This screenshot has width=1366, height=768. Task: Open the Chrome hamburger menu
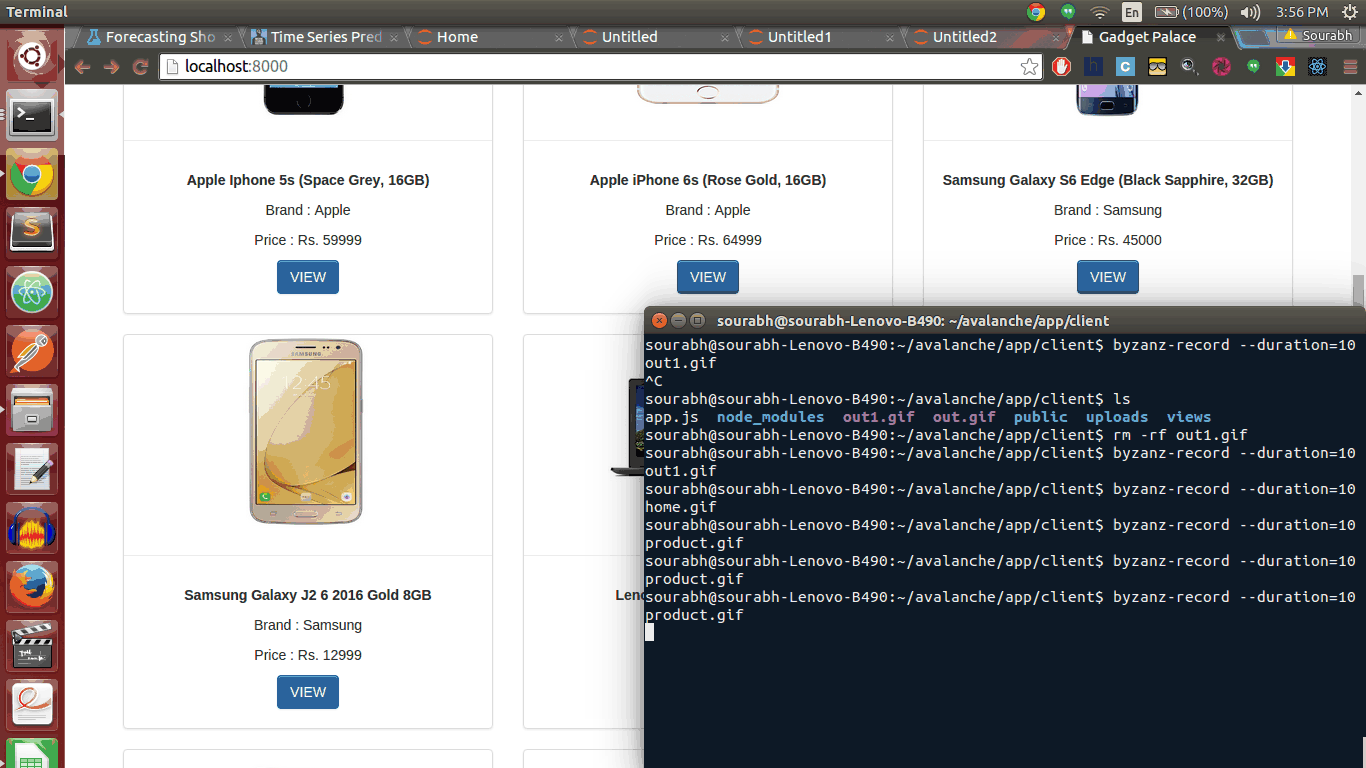pyautogui.click(x=1349, y=67)
